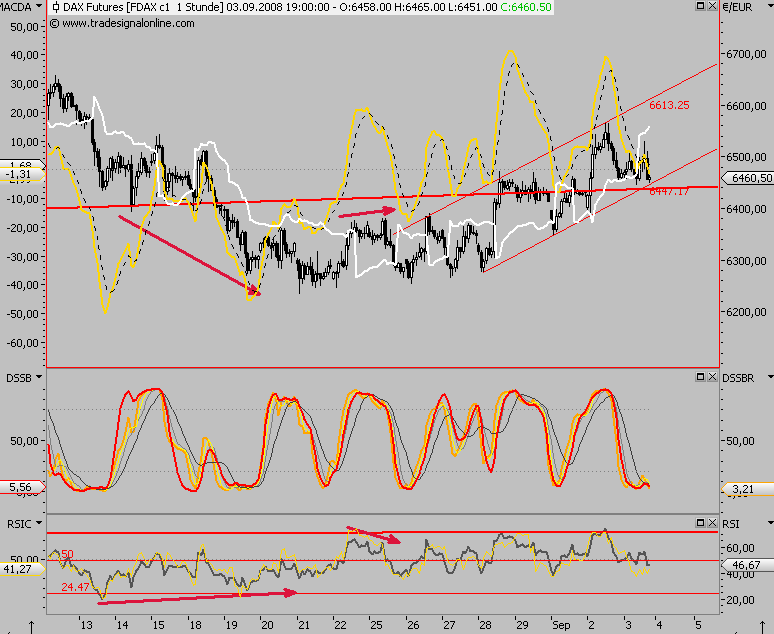Select the red trendline label 6447.17

point(669,192)
